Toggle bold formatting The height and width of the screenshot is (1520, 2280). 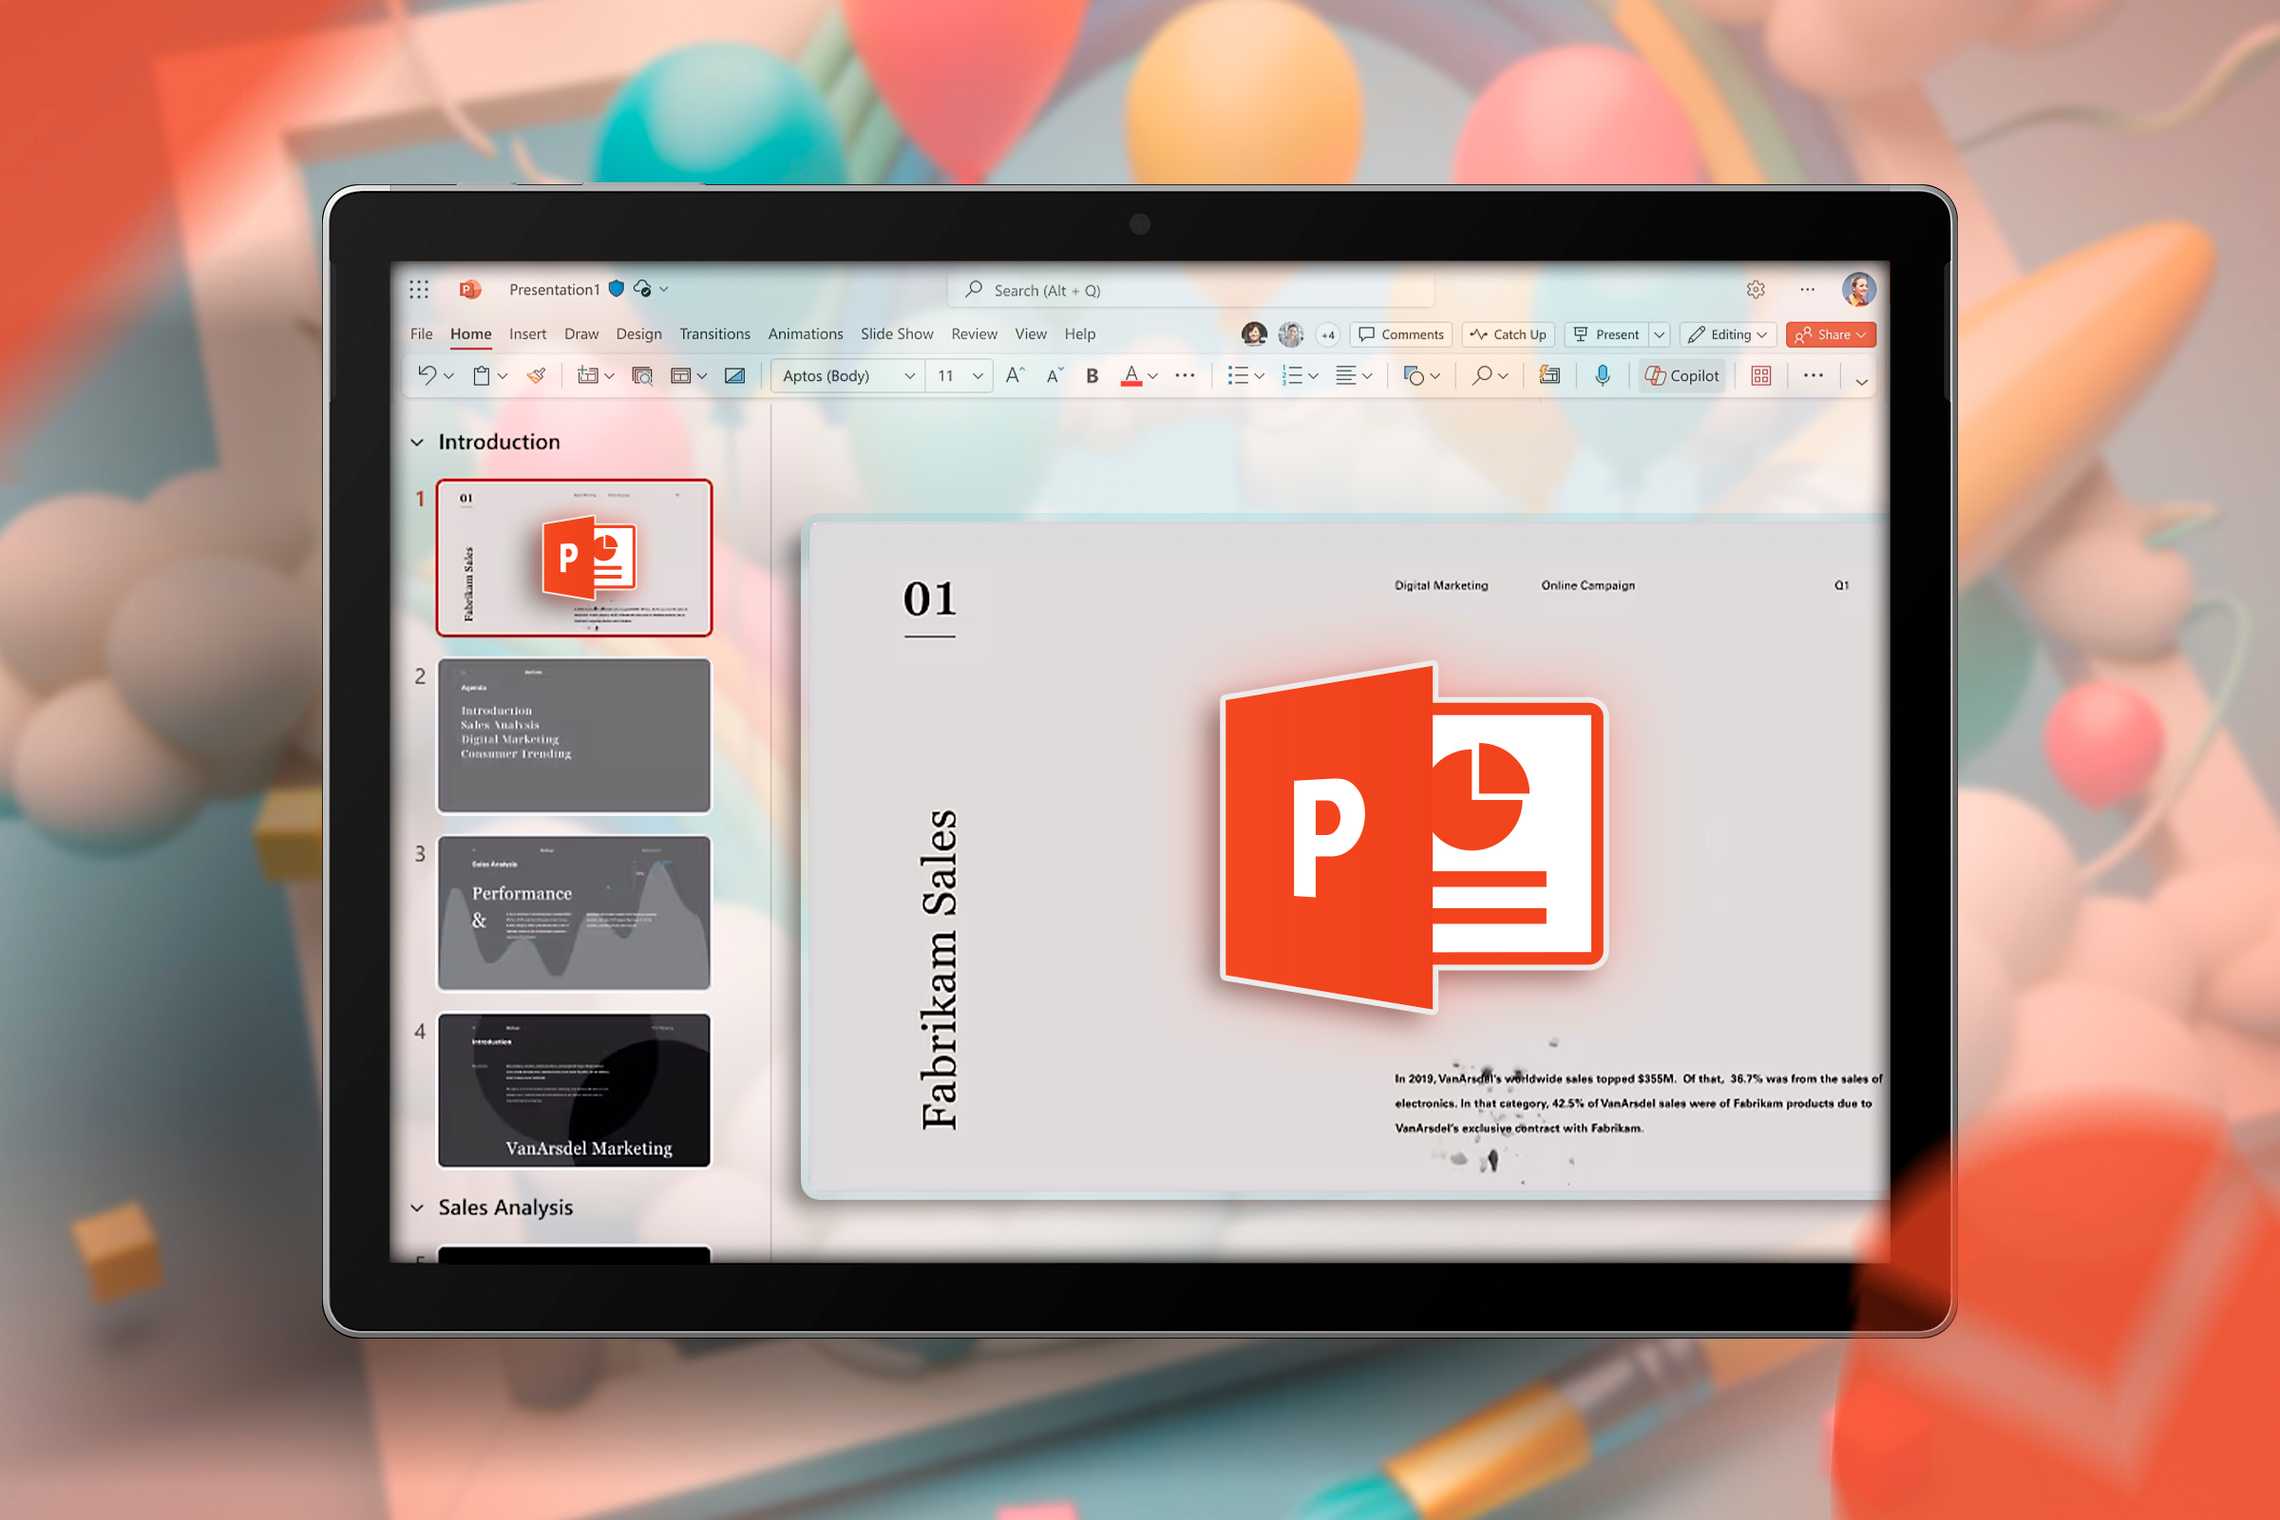pyautogui.click(x=1092, y=376)
